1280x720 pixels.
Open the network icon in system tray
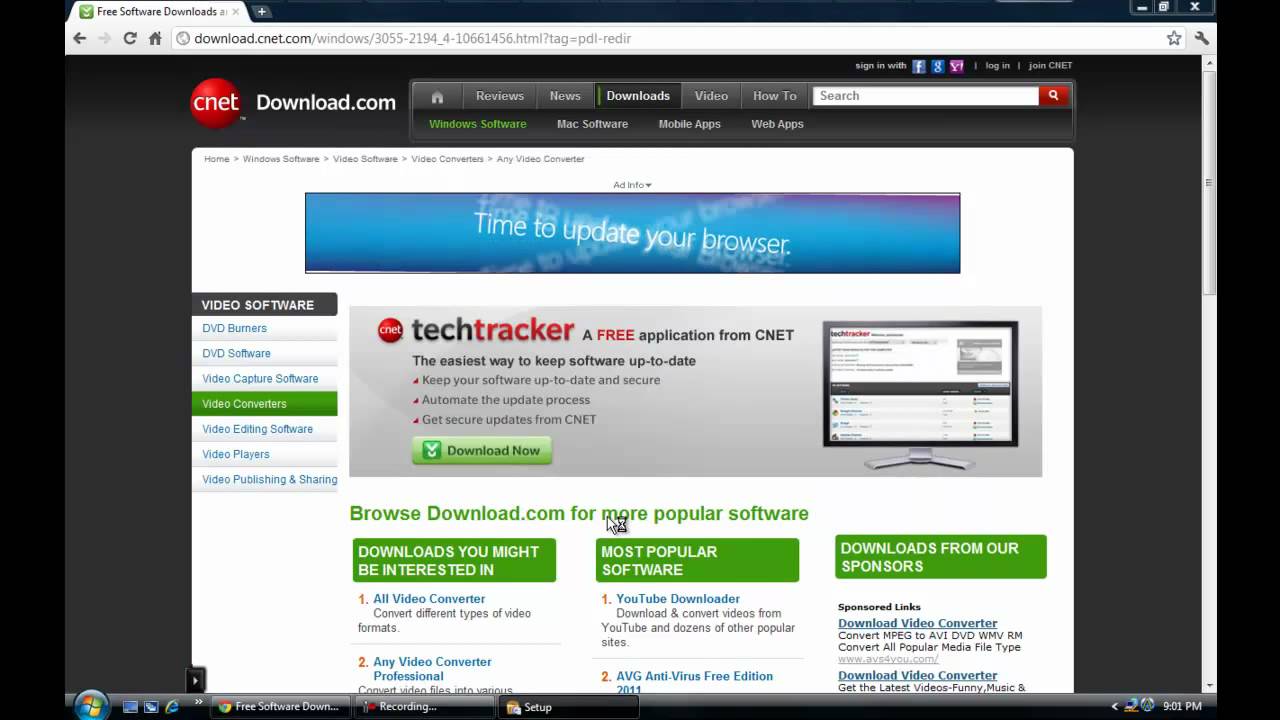(x=1131, y=706)
